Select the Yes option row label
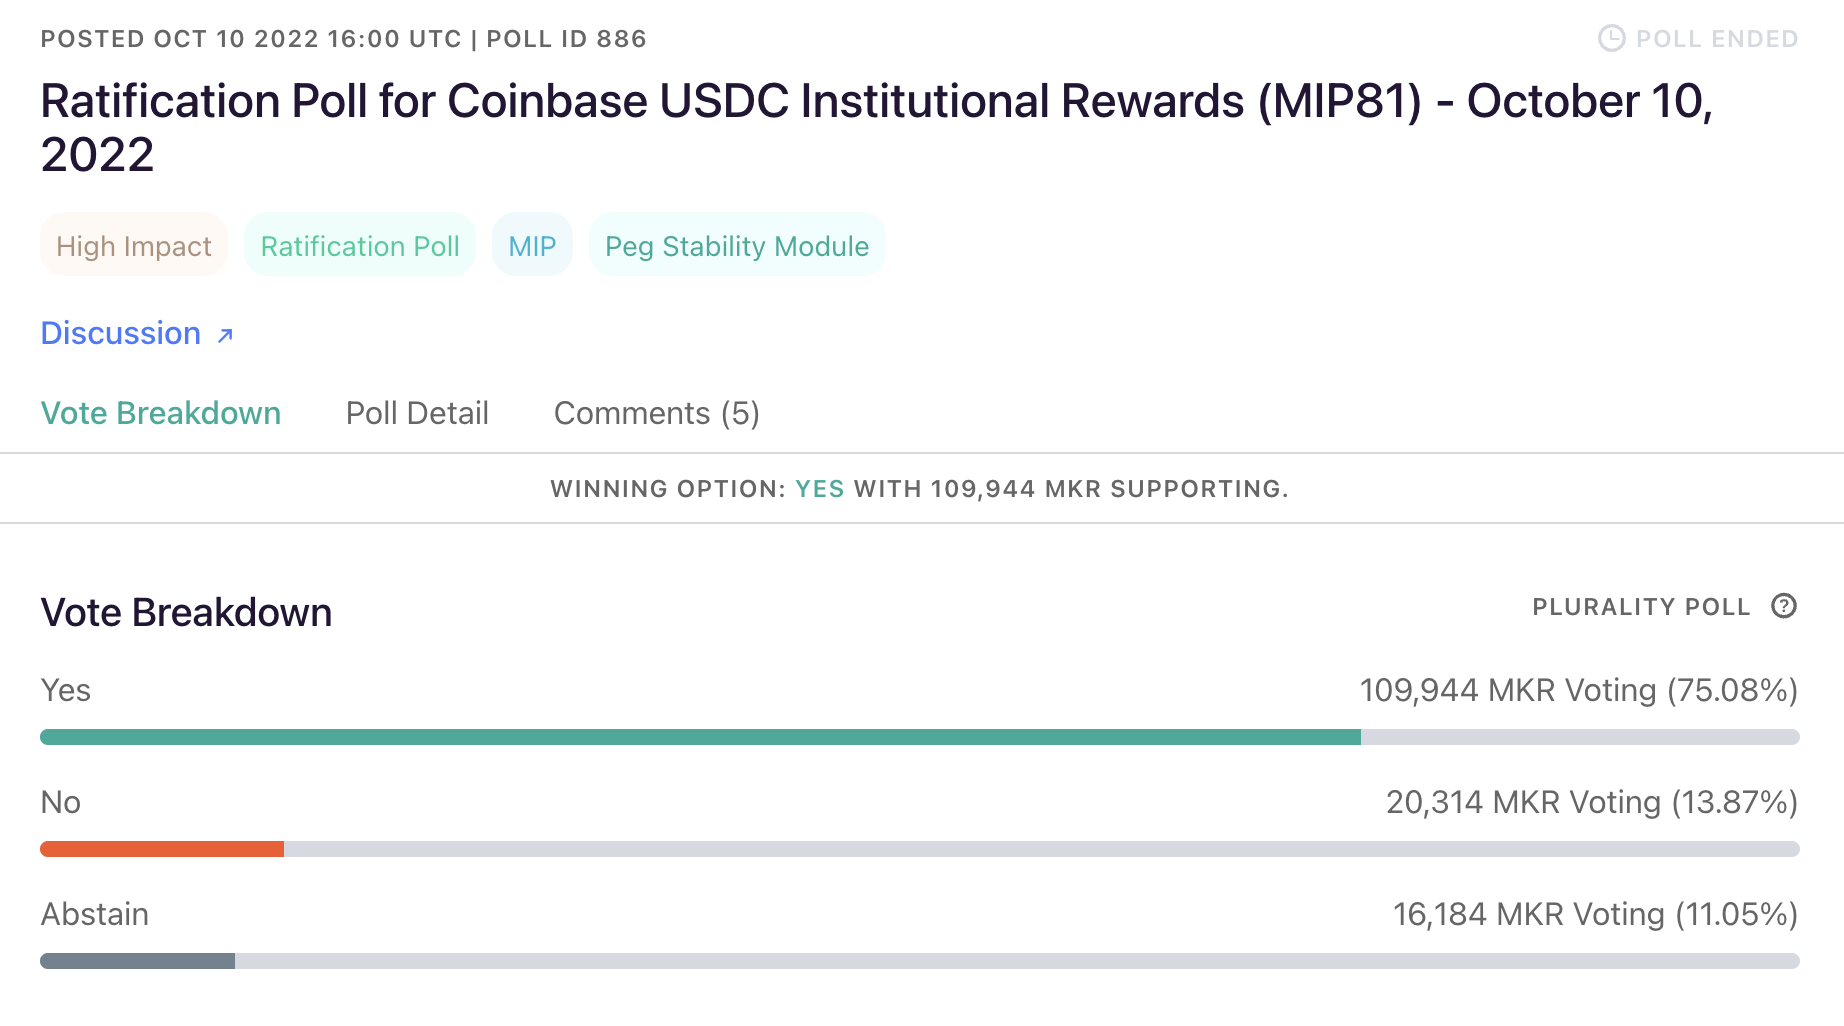Viewport: 1844px width, 1026px height. (x=65, y=690)
